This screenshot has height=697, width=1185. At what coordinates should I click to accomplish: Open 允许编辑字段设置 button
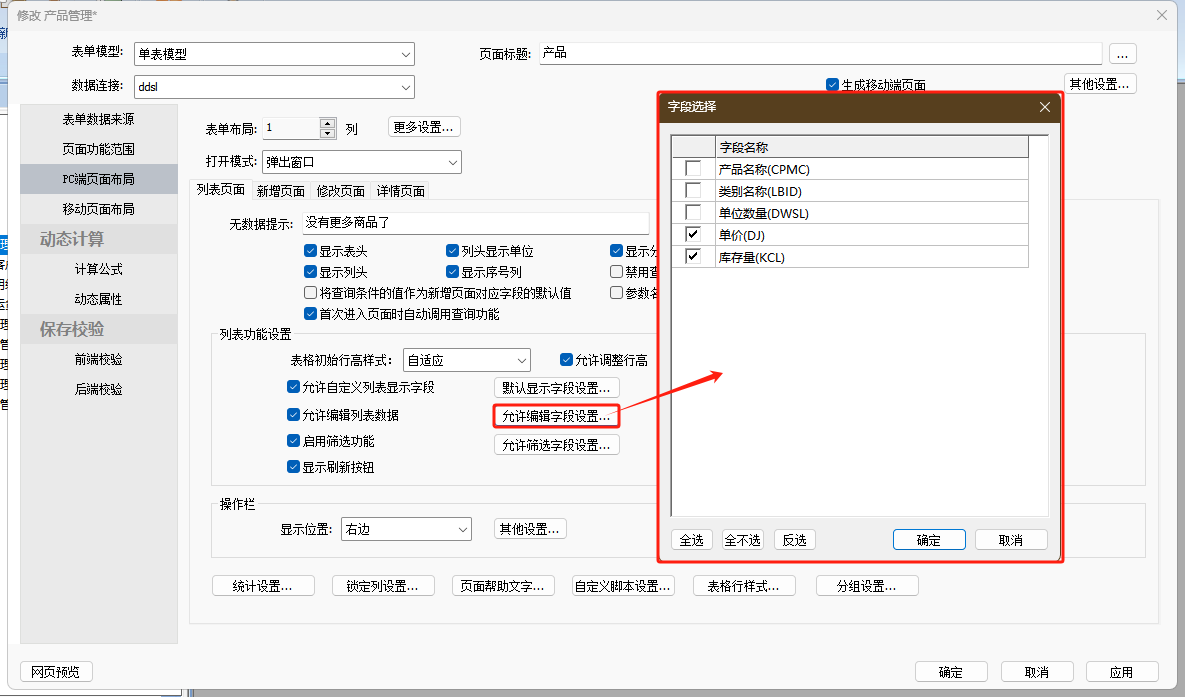pos(556,416)
